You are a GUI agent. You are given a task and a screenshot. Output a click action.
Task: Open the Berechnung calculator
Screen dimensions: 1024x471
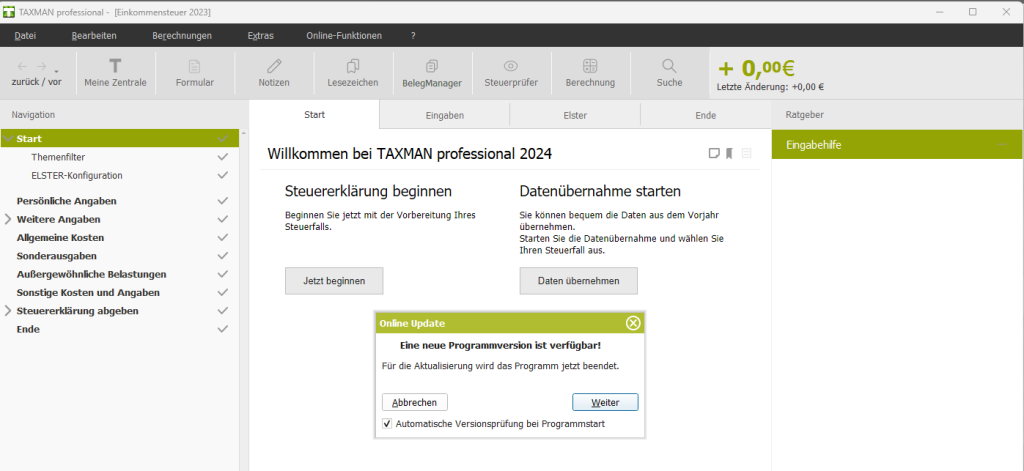pos(590,73)
